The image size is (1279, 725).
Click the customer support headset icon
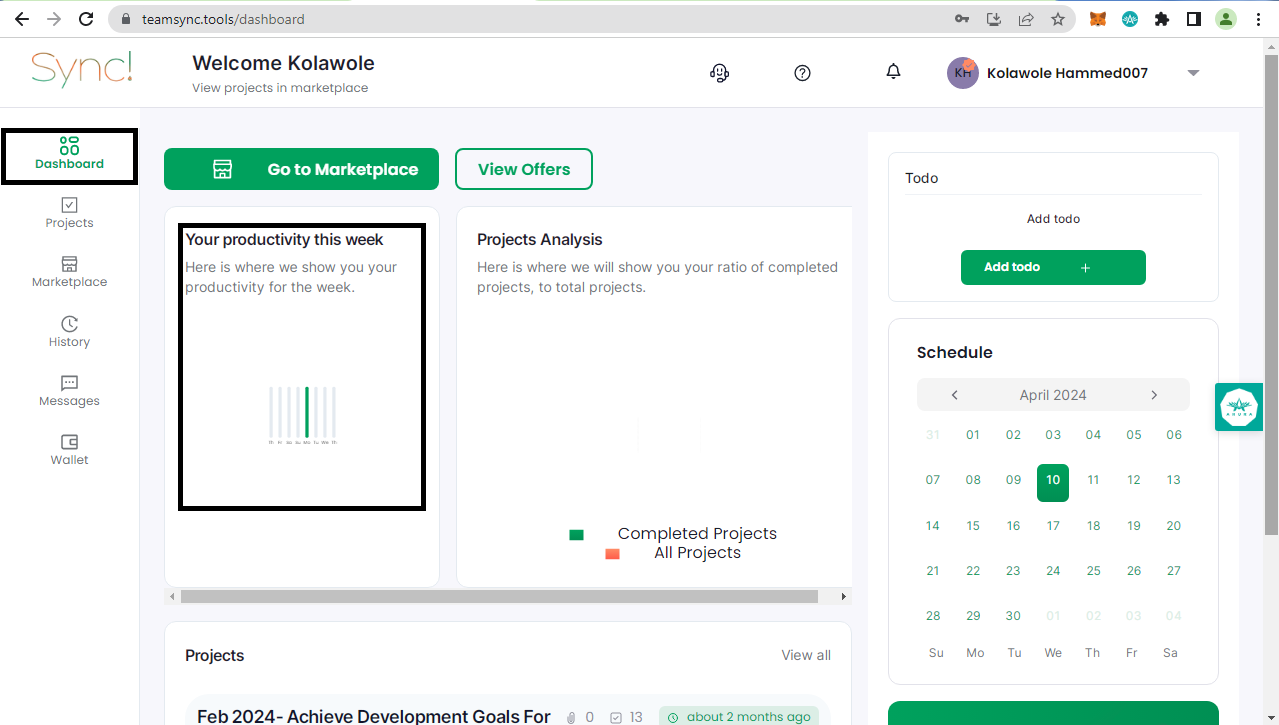point(719,73)
